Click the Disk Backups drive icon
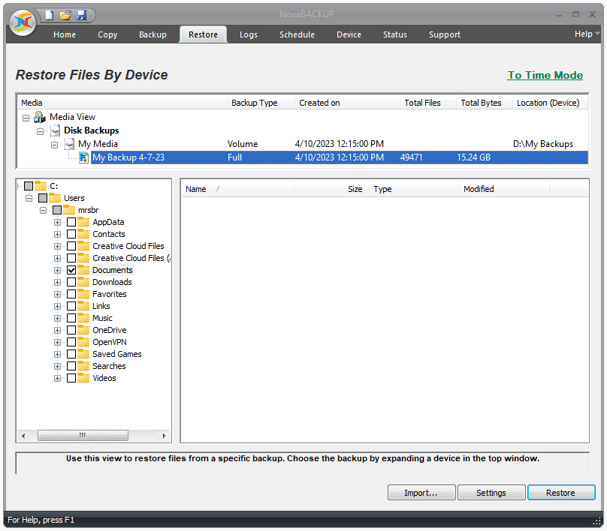 (x=55, y=130)
